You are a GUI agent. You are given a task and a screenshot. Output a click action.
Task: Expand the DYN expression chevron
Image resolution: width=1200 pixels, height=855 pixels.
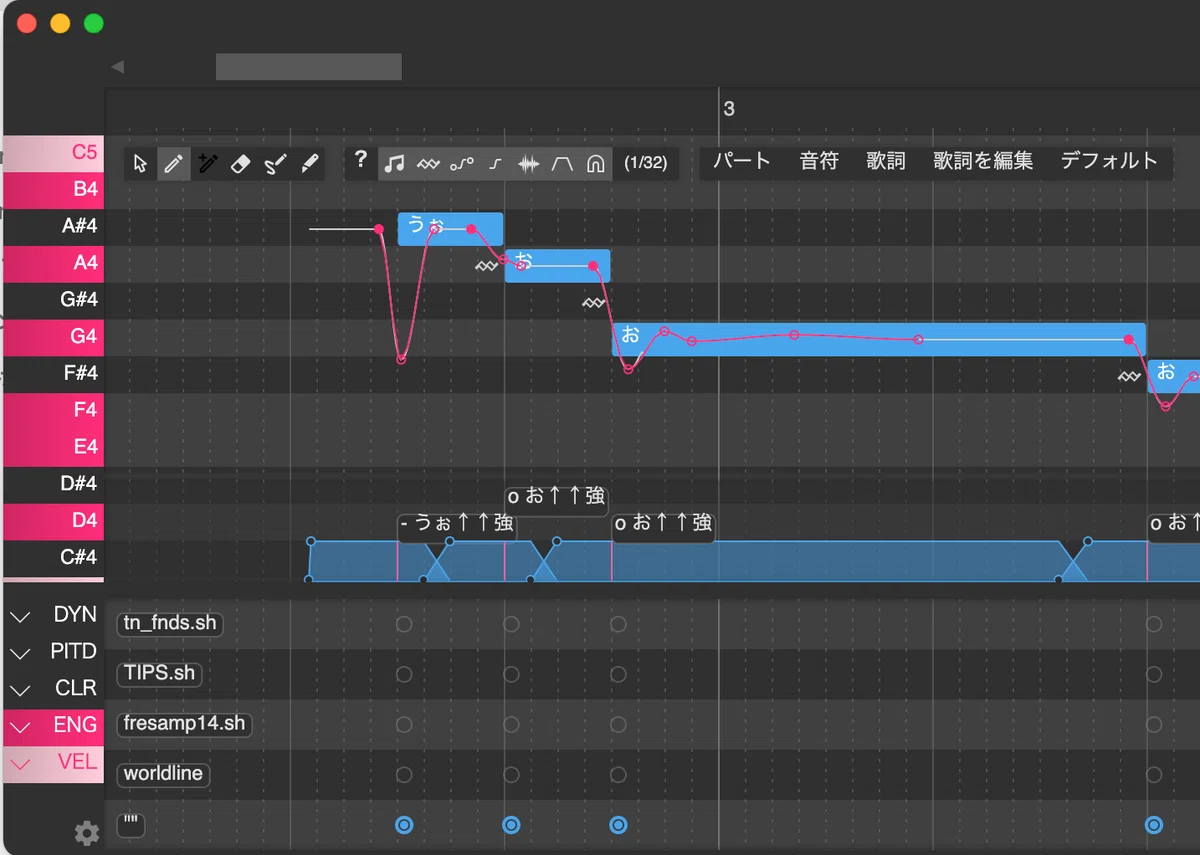tap(20, 616)
